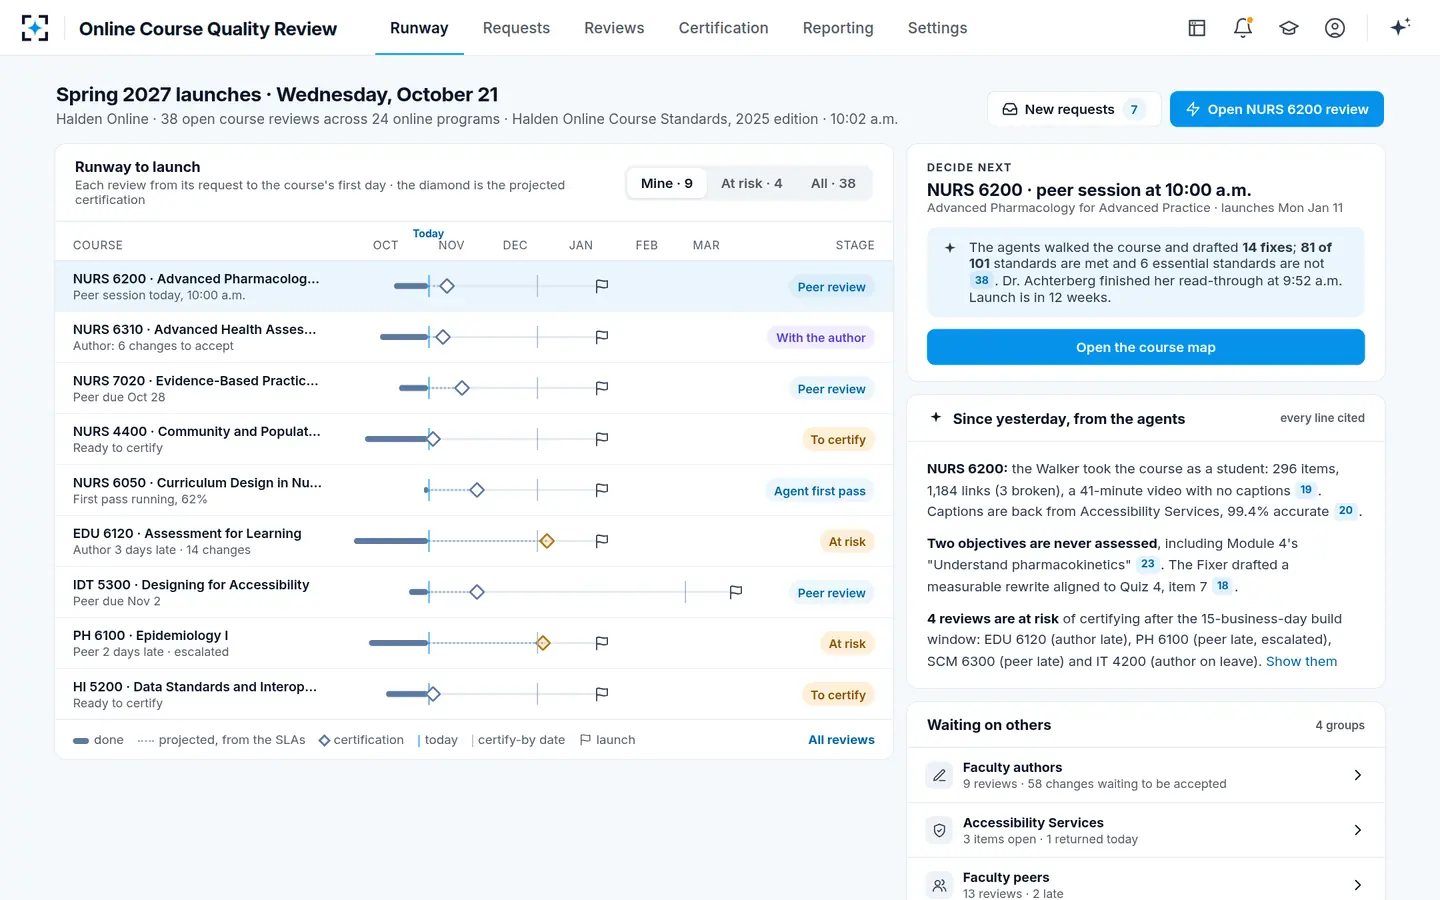
Task: Click the graduation cap icon
Action: (x=1289, y=28)
